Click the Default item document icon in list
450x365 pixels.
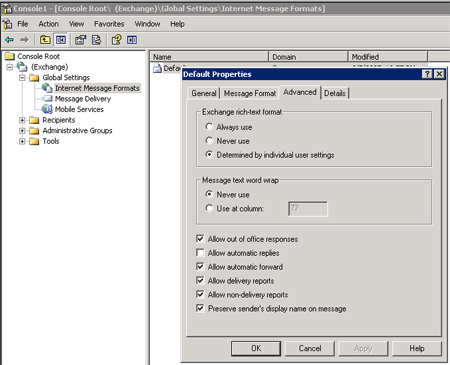[157, 68]
